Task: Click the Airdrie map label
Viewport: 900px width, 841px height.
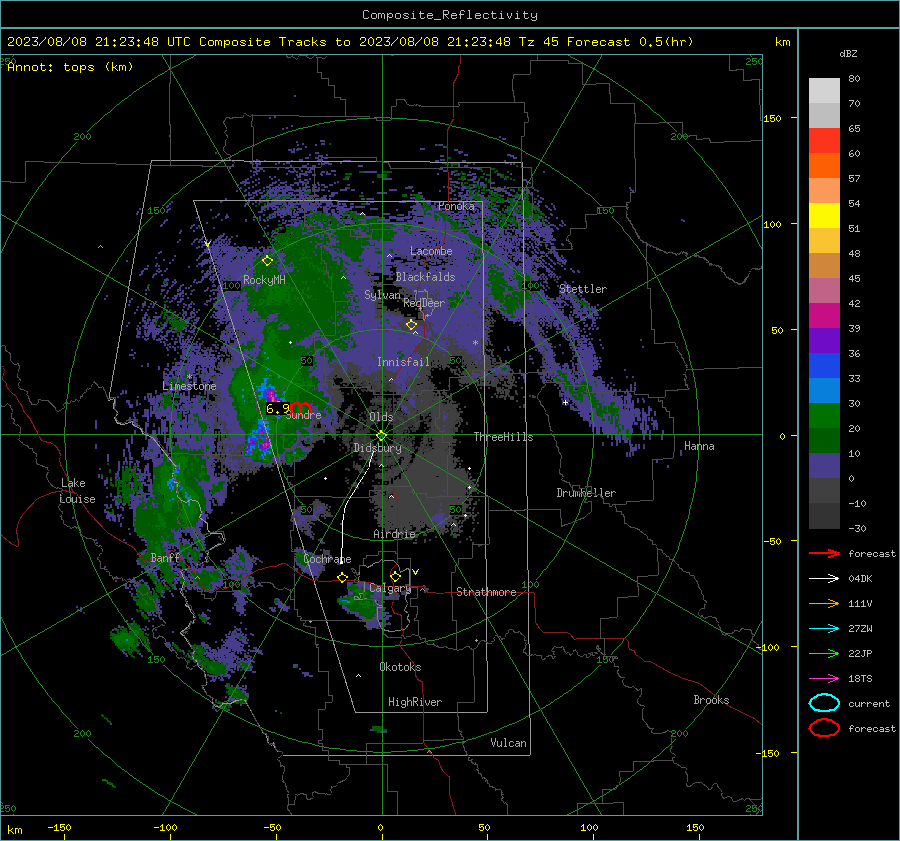Action: (394, 534)
